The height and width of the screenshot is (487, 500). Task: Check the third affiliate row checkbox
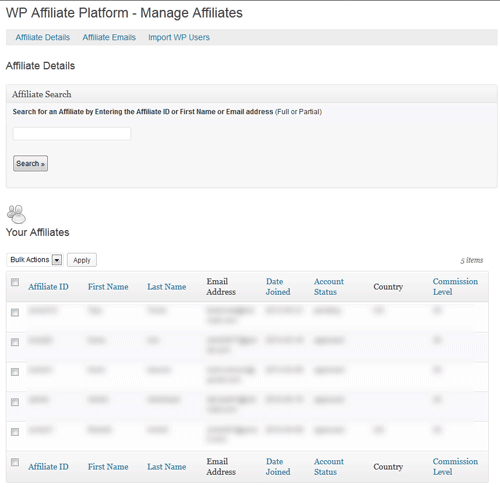coord(15,372)
